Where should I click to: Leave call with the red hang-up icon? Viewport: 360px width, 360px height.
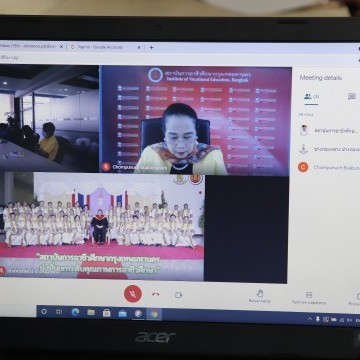click(x=156, y=294)
